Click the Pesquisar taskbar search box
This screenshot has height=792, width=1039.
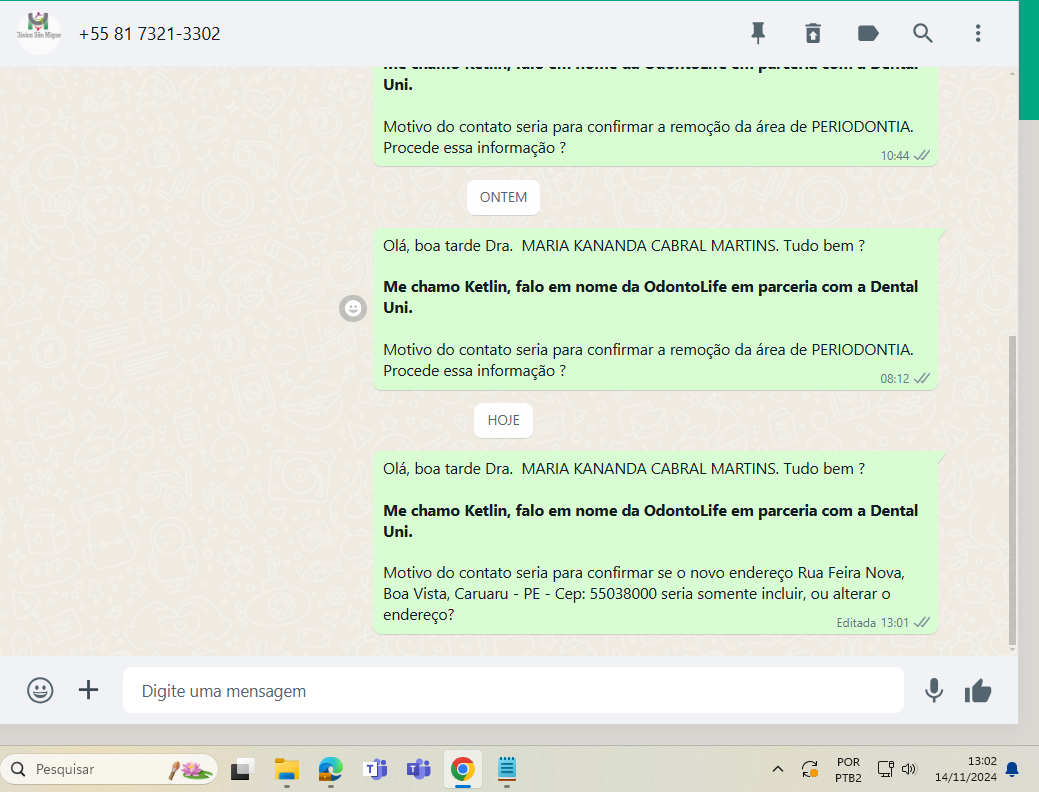109,769
